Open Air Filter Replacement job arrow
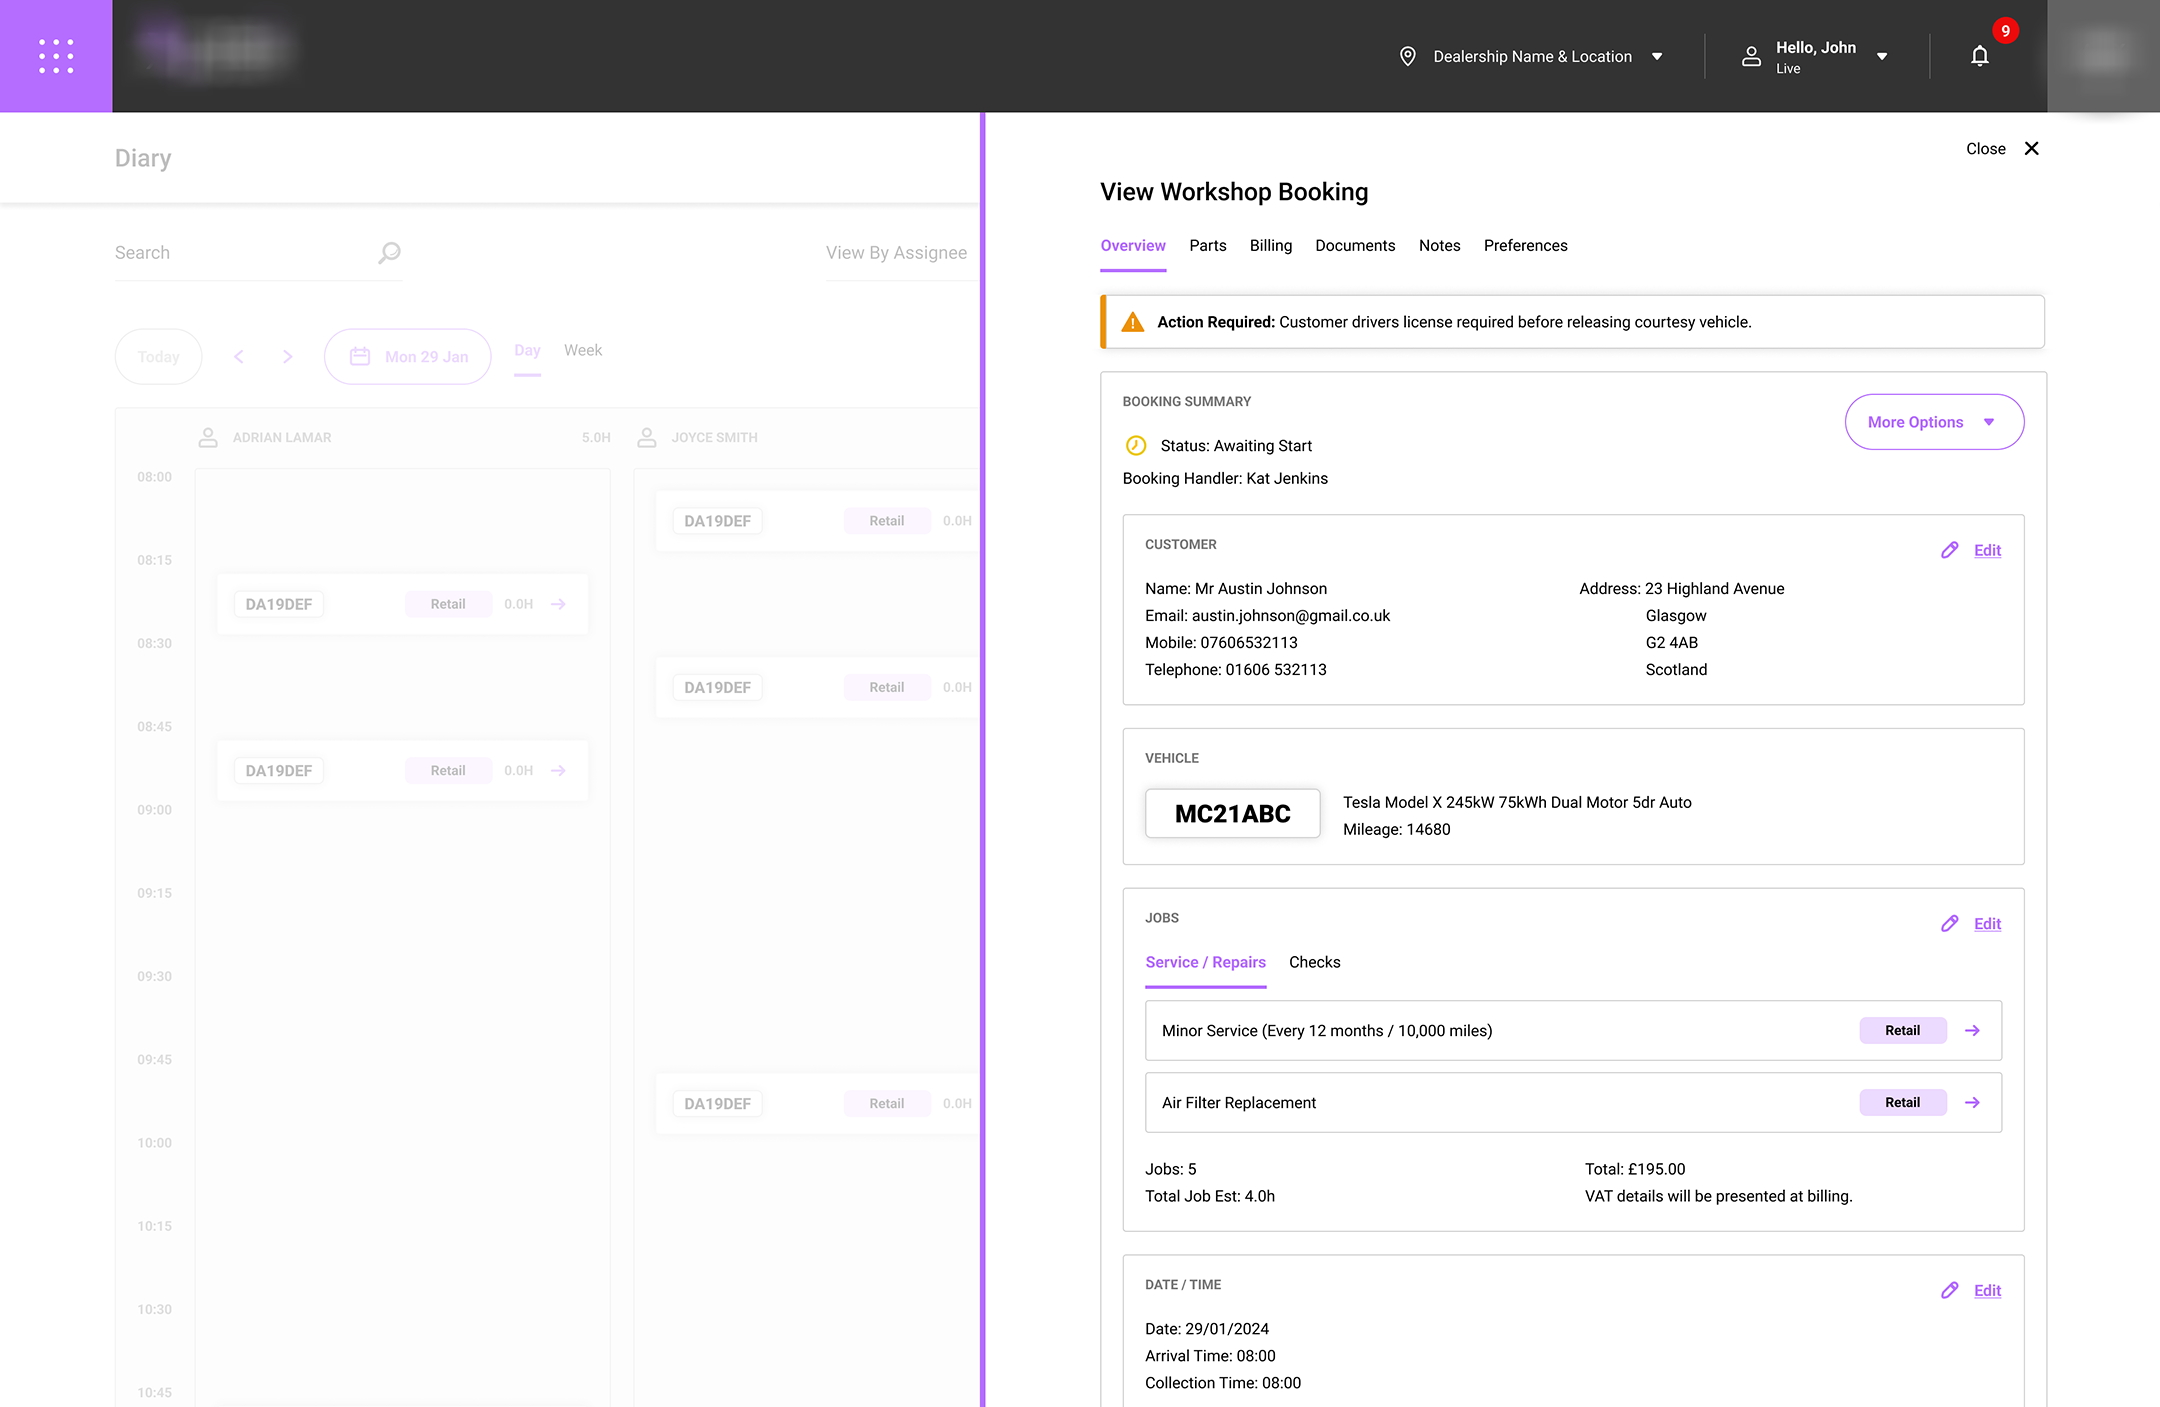 click(1972, 1102)
